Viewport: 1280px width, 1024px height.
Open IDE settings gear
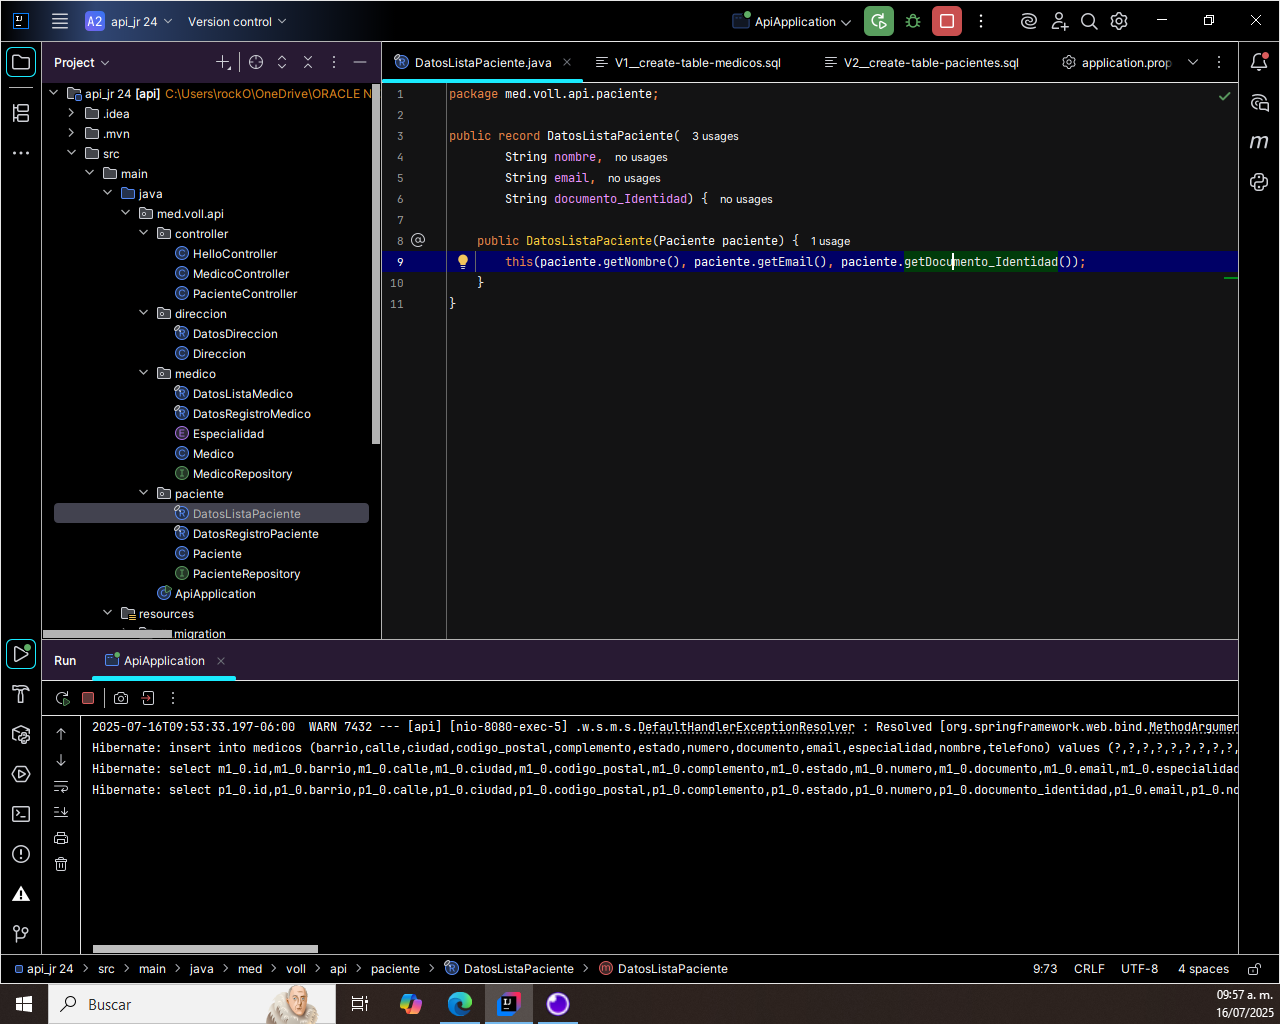pos(1119,21)
